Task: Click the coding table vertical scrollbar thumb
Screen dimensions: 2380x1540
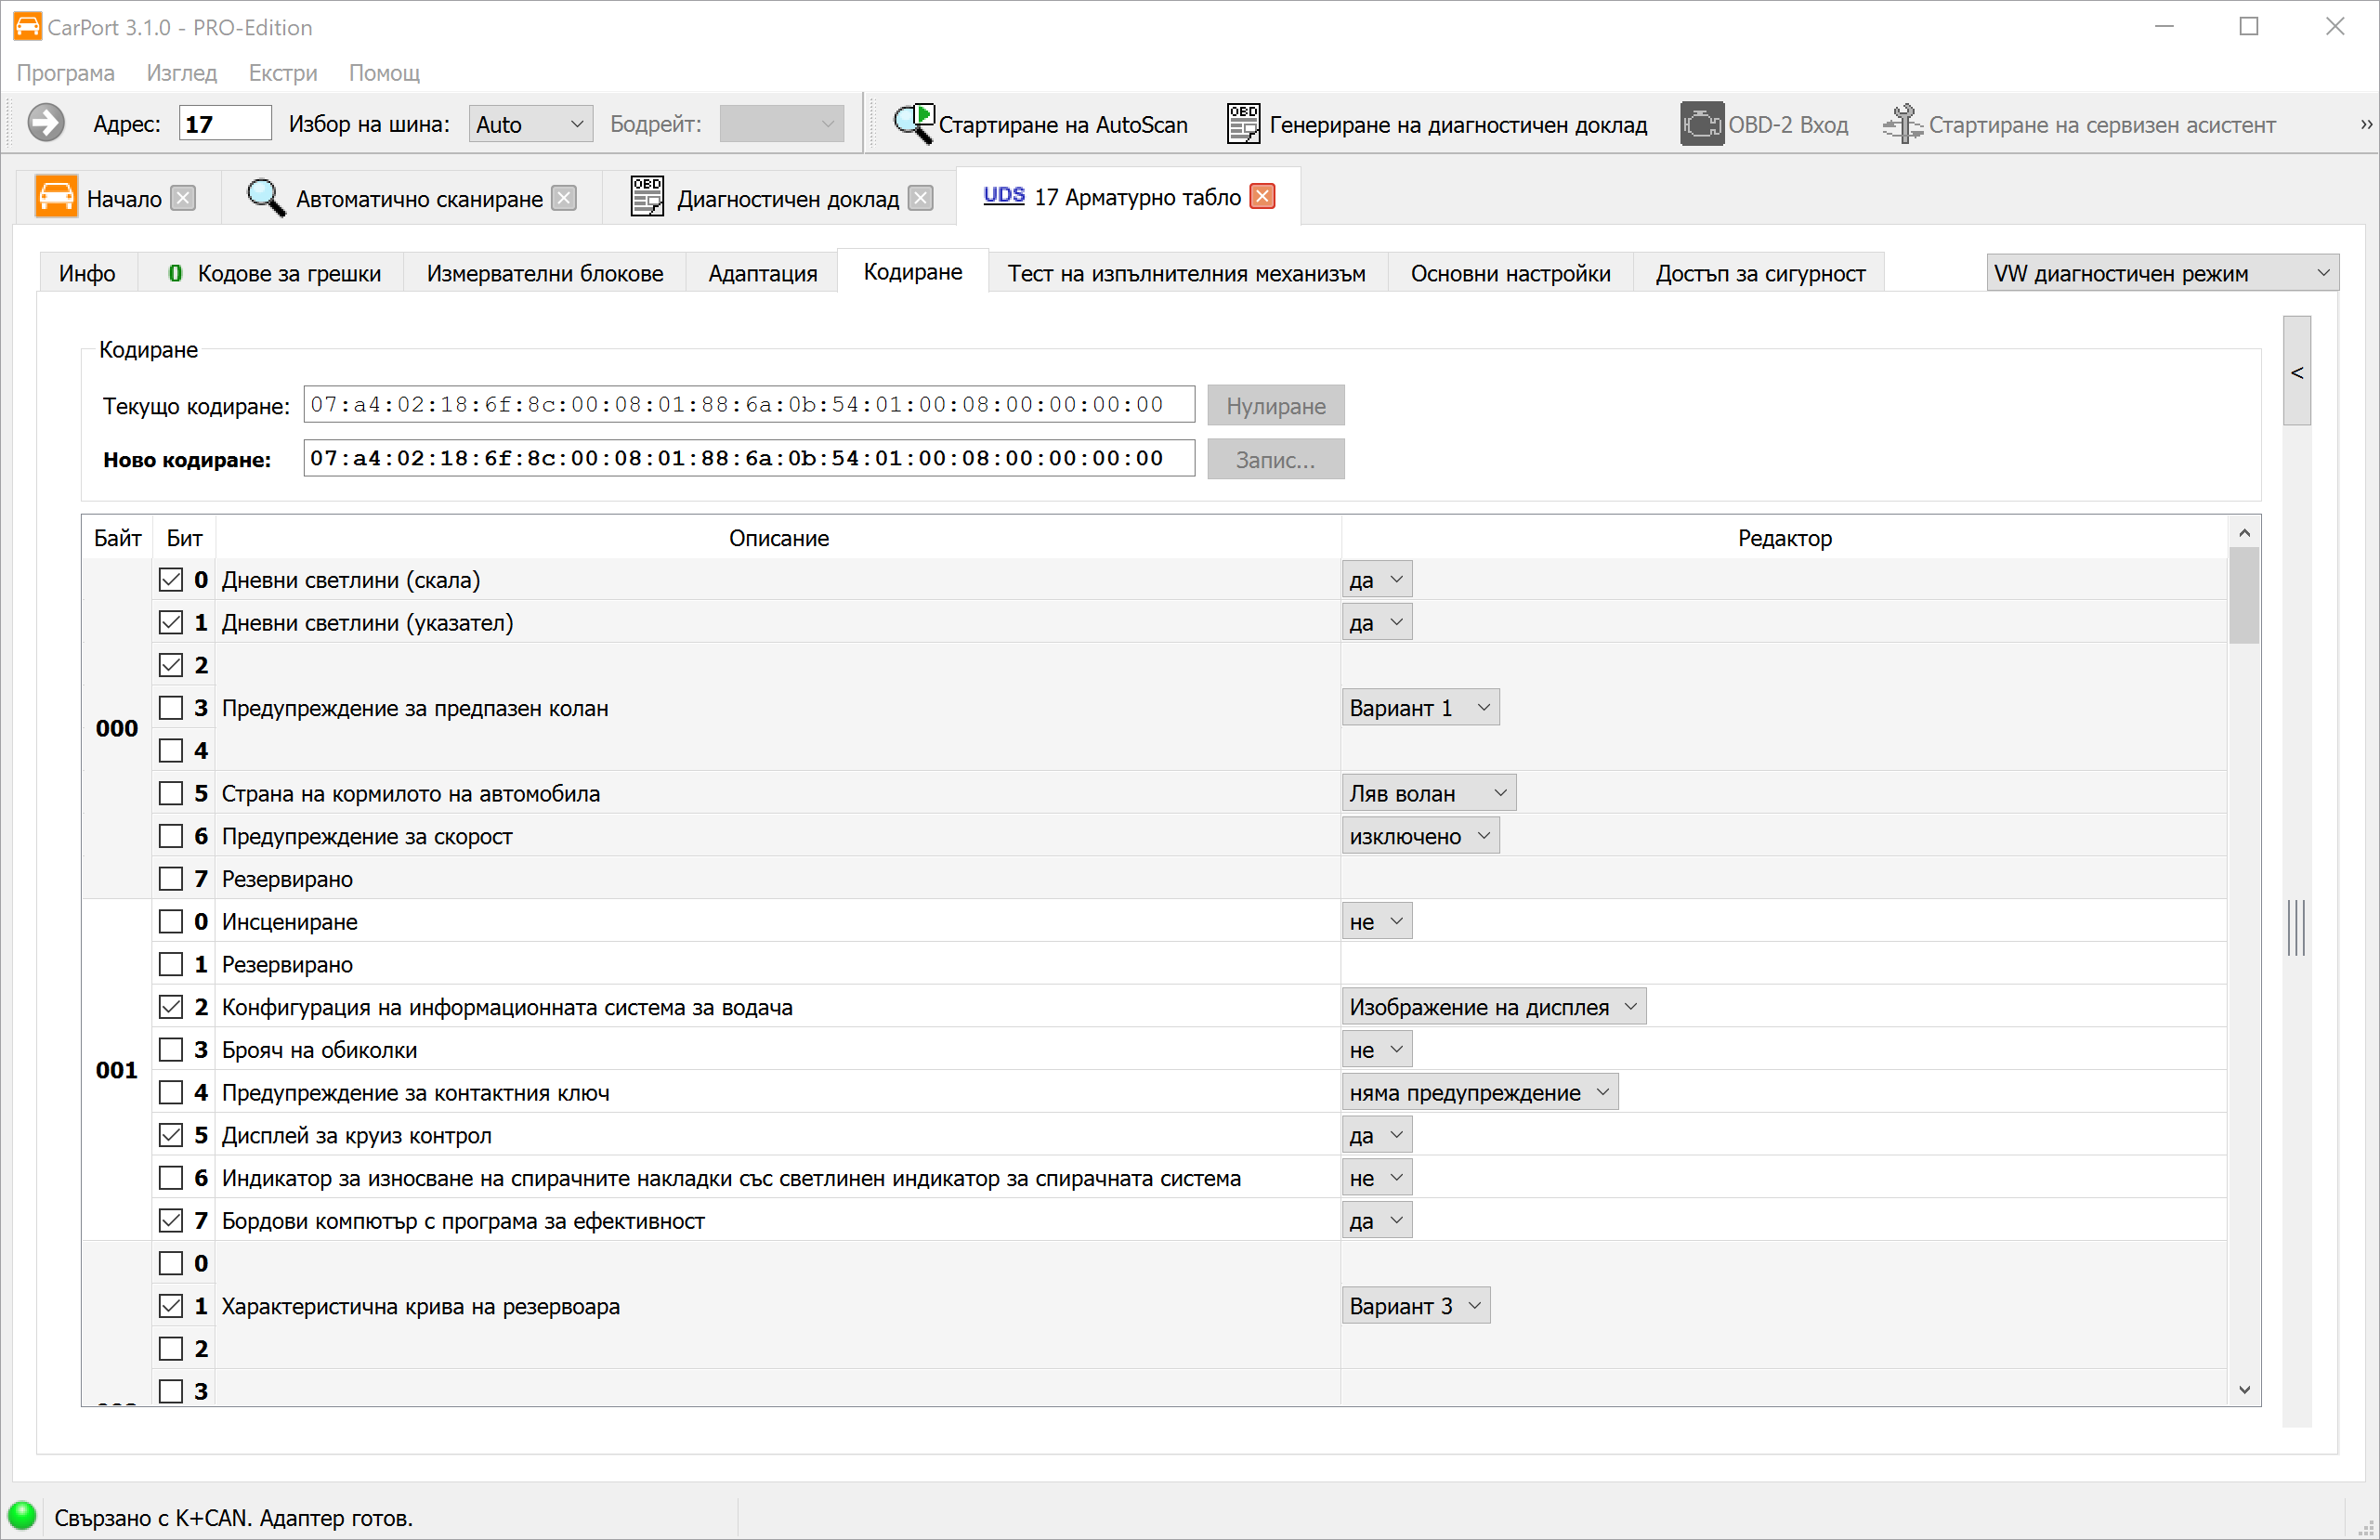Action: 2243,595
